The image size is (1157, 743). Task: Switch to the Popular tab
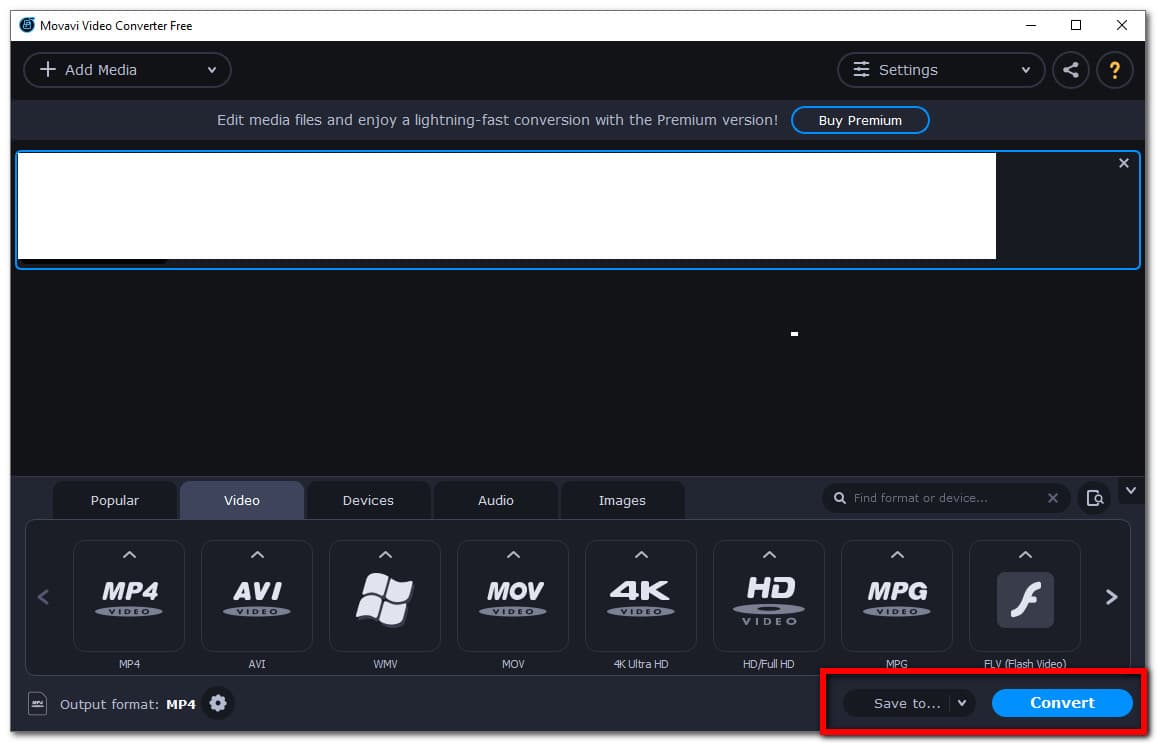pos(114,500)
